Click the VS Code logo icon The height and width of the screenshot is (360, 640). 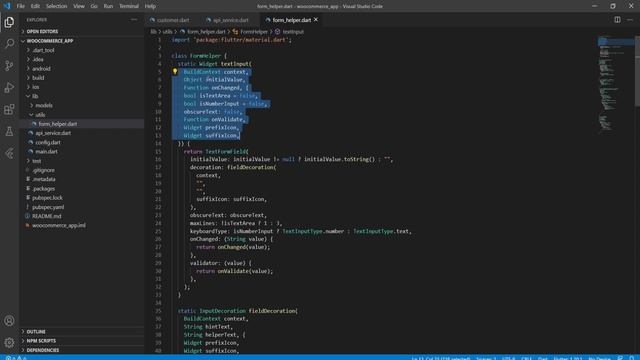pos(7,6)
